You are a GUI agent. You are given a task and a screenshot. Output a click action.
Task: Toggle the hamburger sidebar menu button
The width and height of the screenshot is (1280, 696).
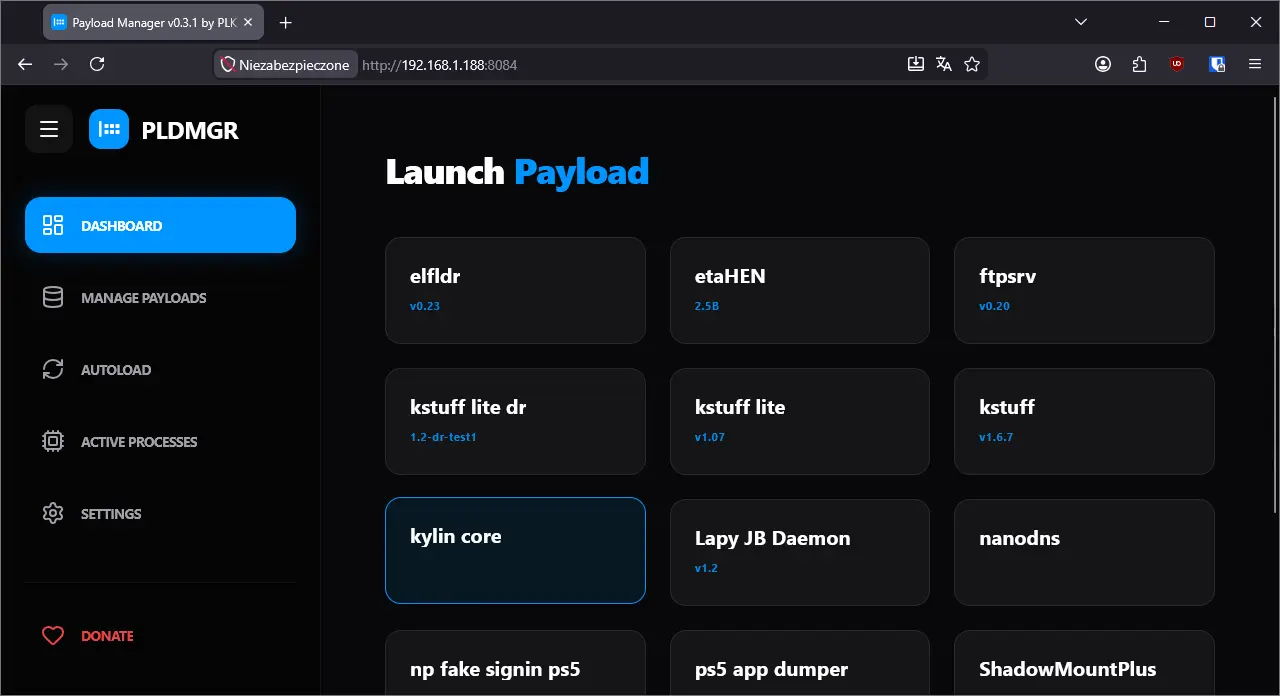[49, 129]
